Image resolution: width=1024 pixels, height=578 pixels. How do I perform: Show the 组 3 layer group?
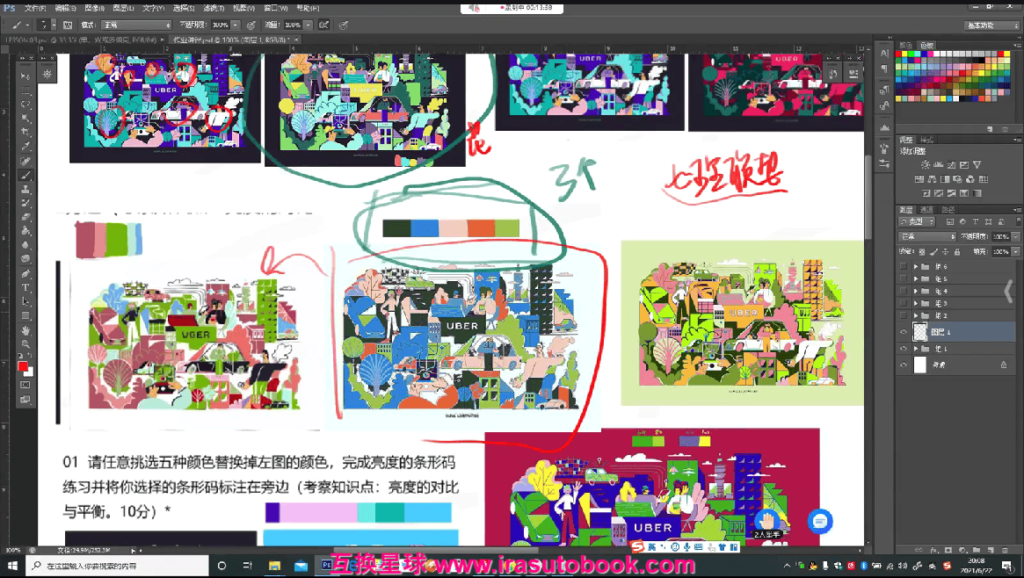tap(903, 304)
